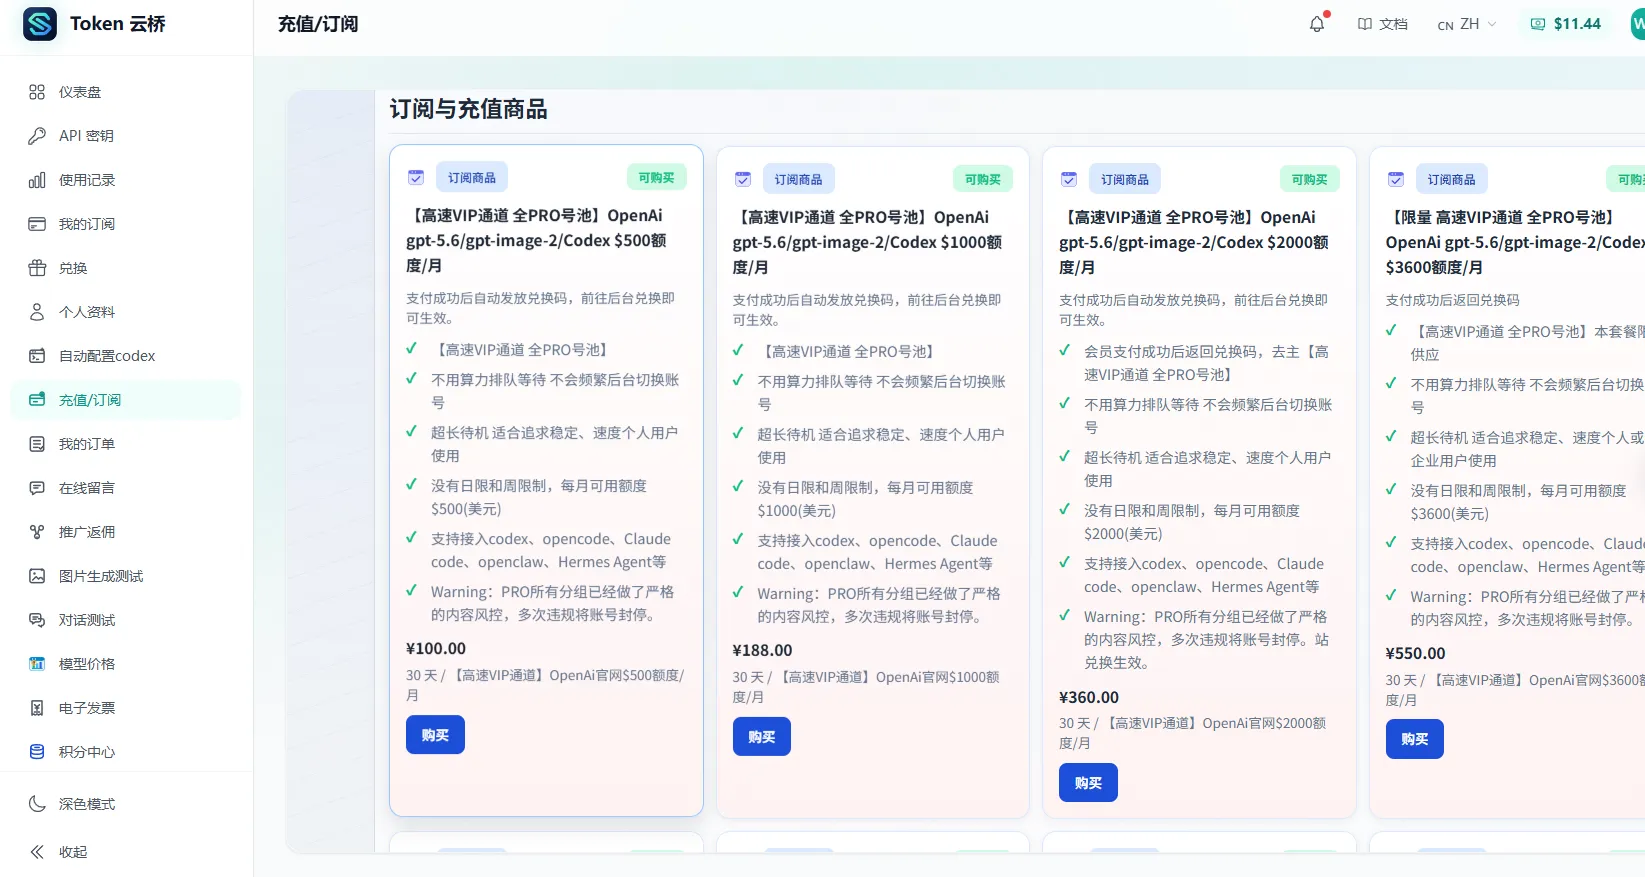This screenshot has height=877, width=1645.
Task: Click the 个人资料 person icon
Action: [x=37, y=312]
